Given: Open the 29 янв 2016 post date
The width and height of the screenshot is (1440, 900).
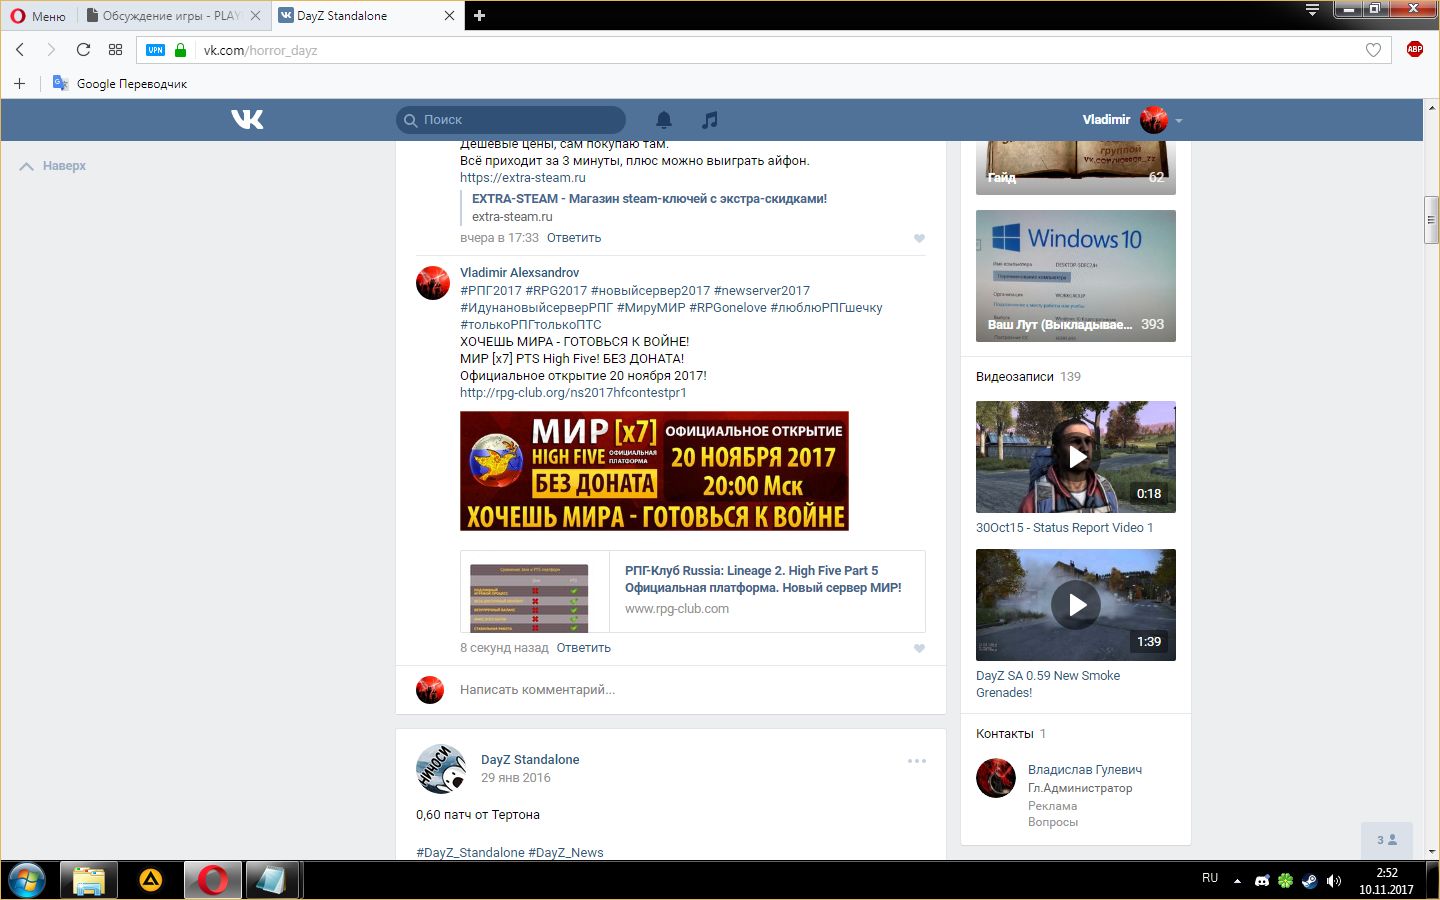Looking at the screenshot, I should pos(515,778).
